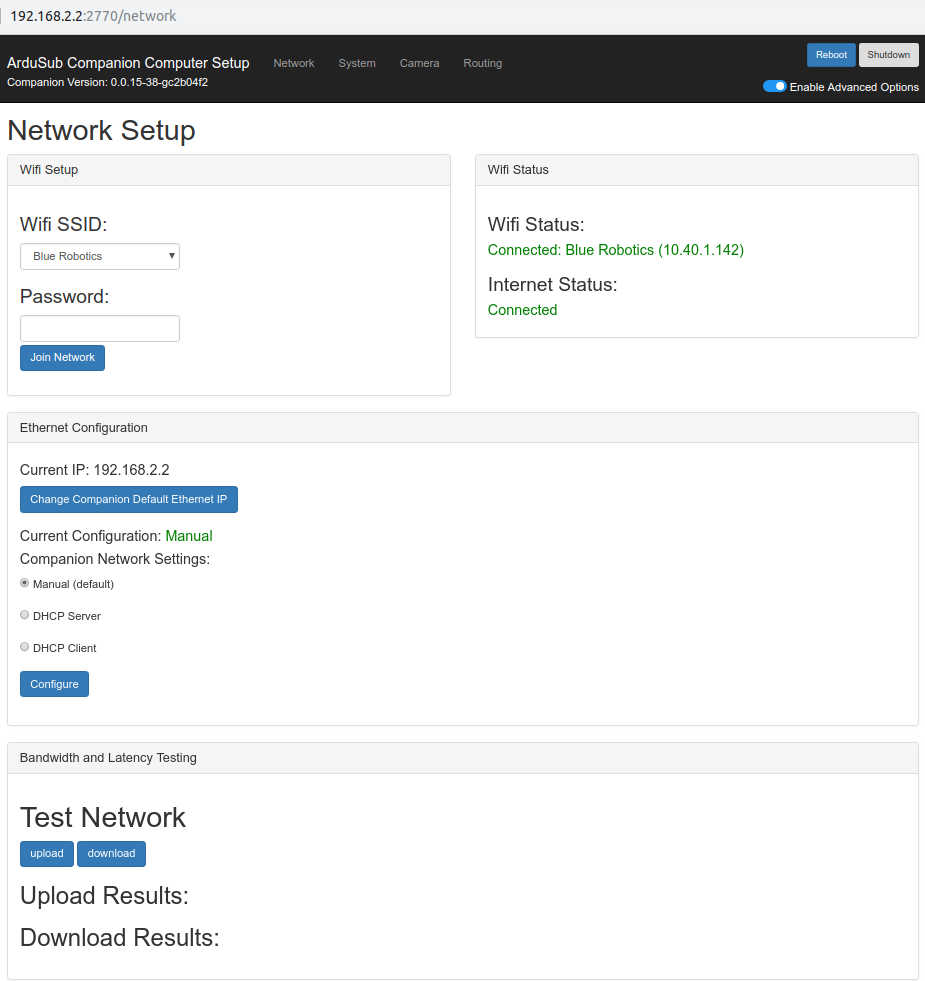Apply settings with the Configure button
925x981 pixels.
point(54,684)
